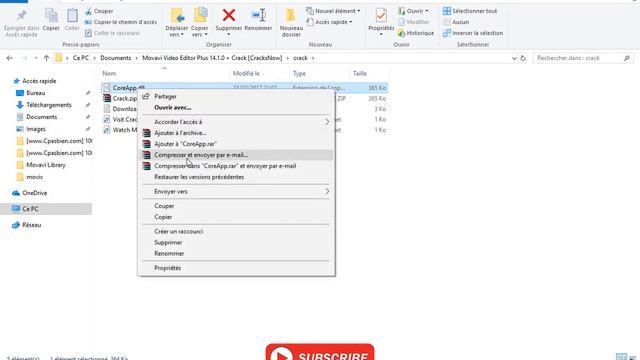640x360 pixels.
Task: Click Ouvrir in the ribbon
Action: point(413,11)
